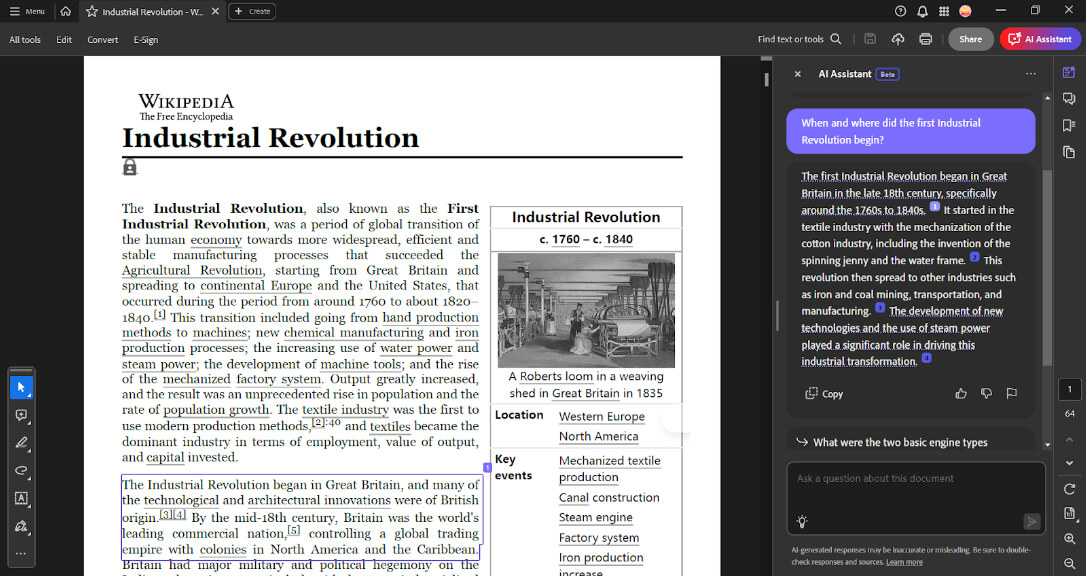This screenshot has height=577, width=1086.
Task: Click the Agricultural Revolution link
Action: (193, 271)
